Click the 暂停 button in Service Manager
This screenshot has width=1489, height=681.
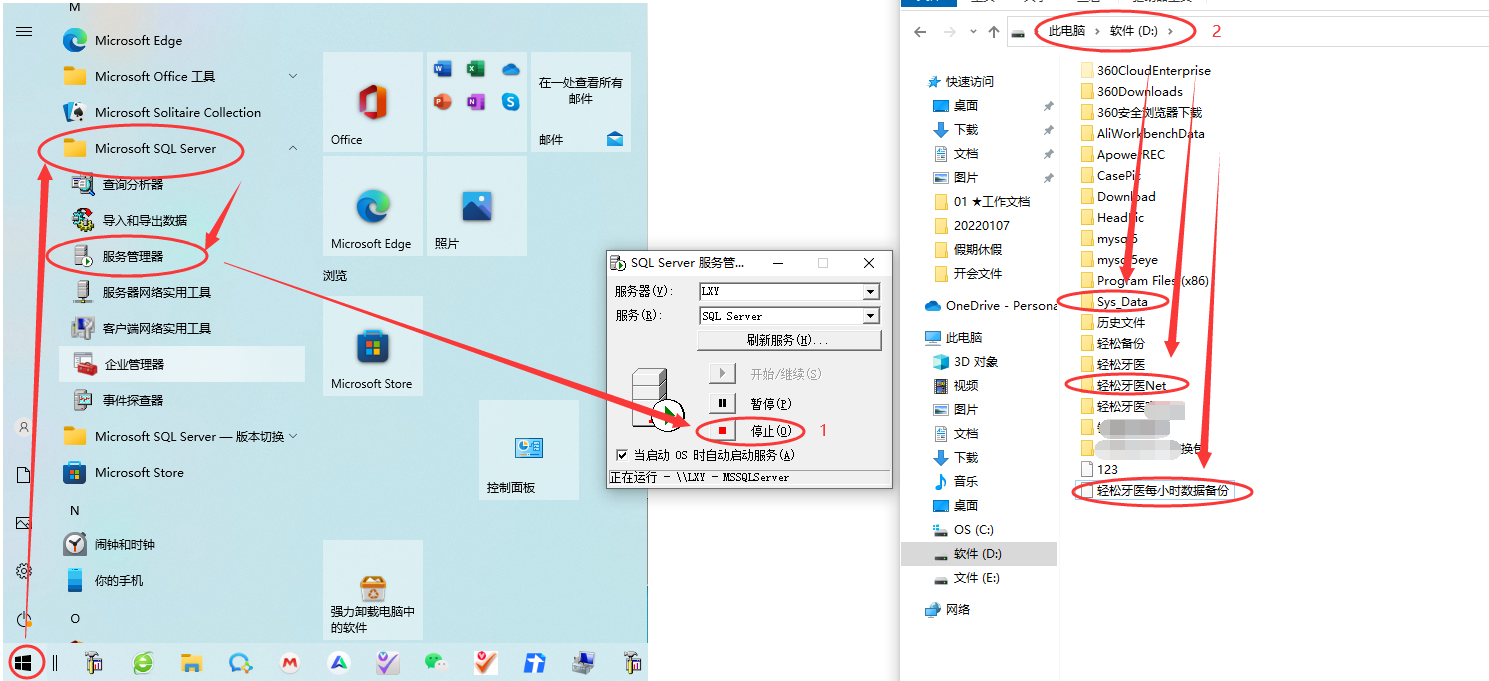pos(722,403)
